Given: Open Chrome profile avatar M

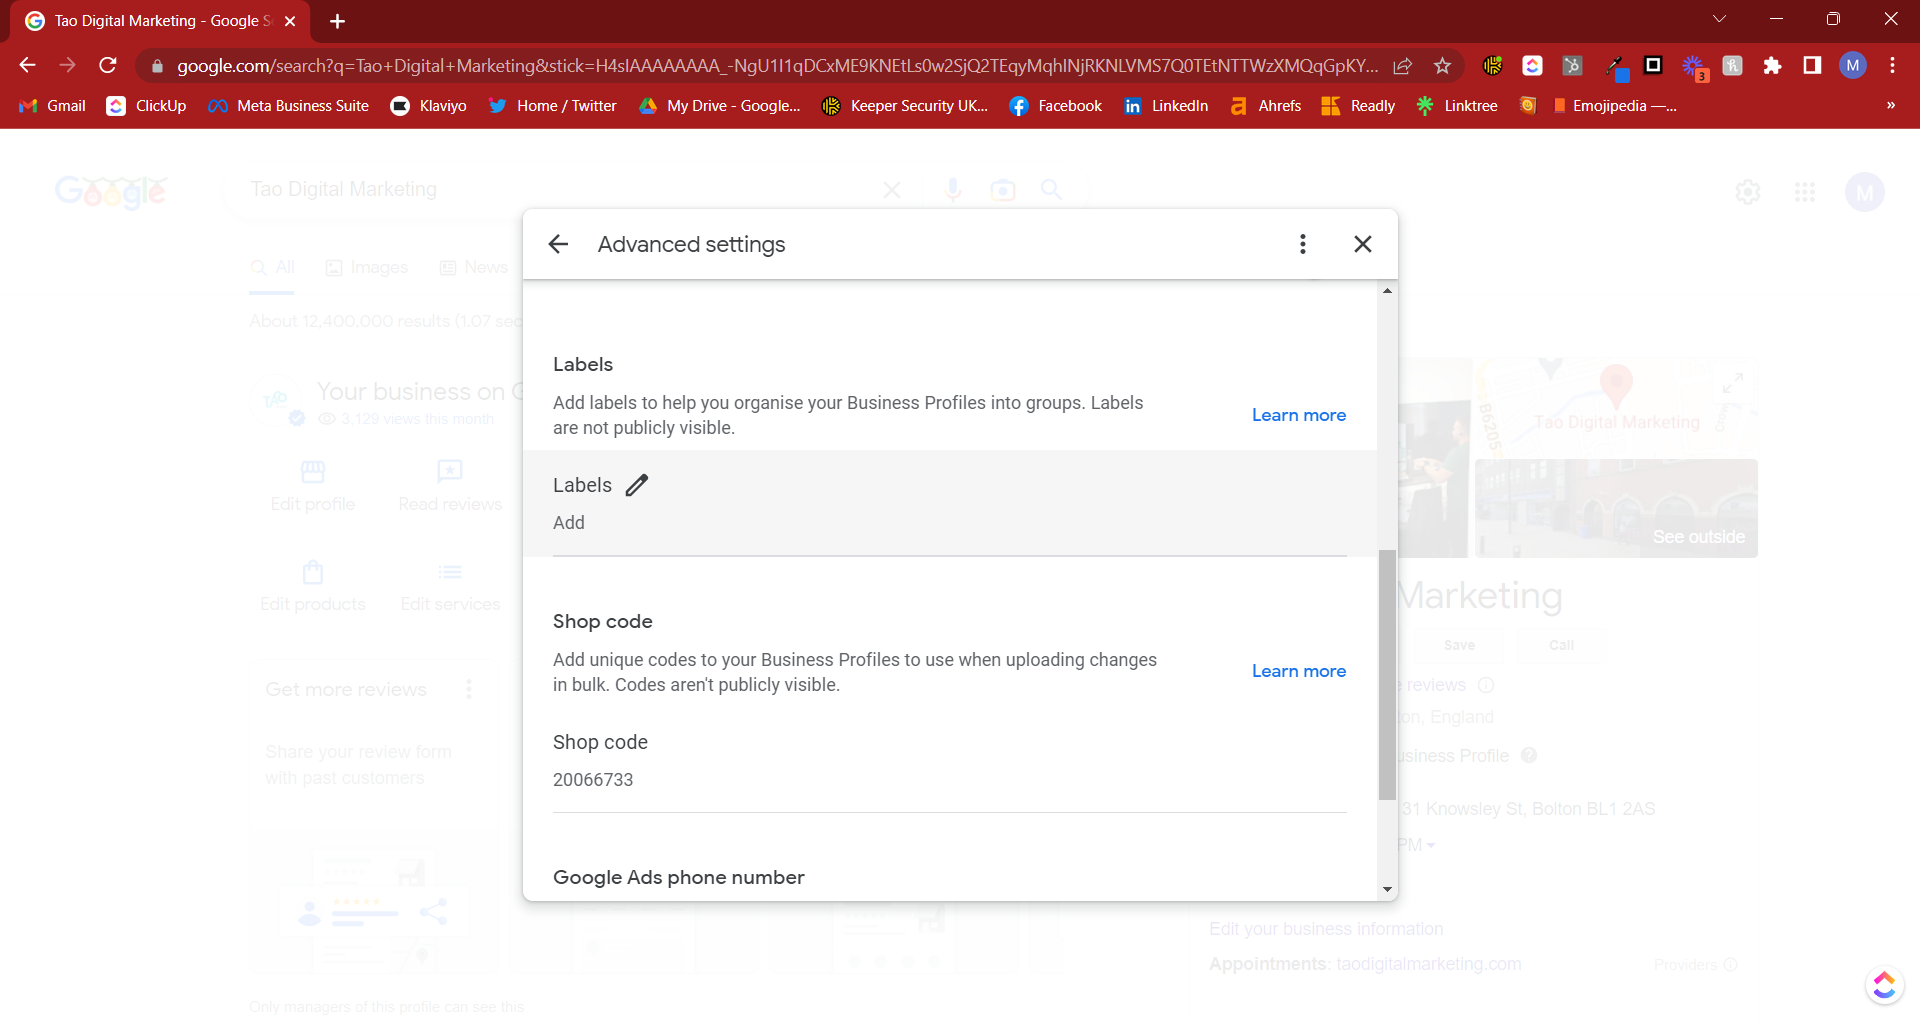Looking at the screenshot, I should click(1853, 66).
